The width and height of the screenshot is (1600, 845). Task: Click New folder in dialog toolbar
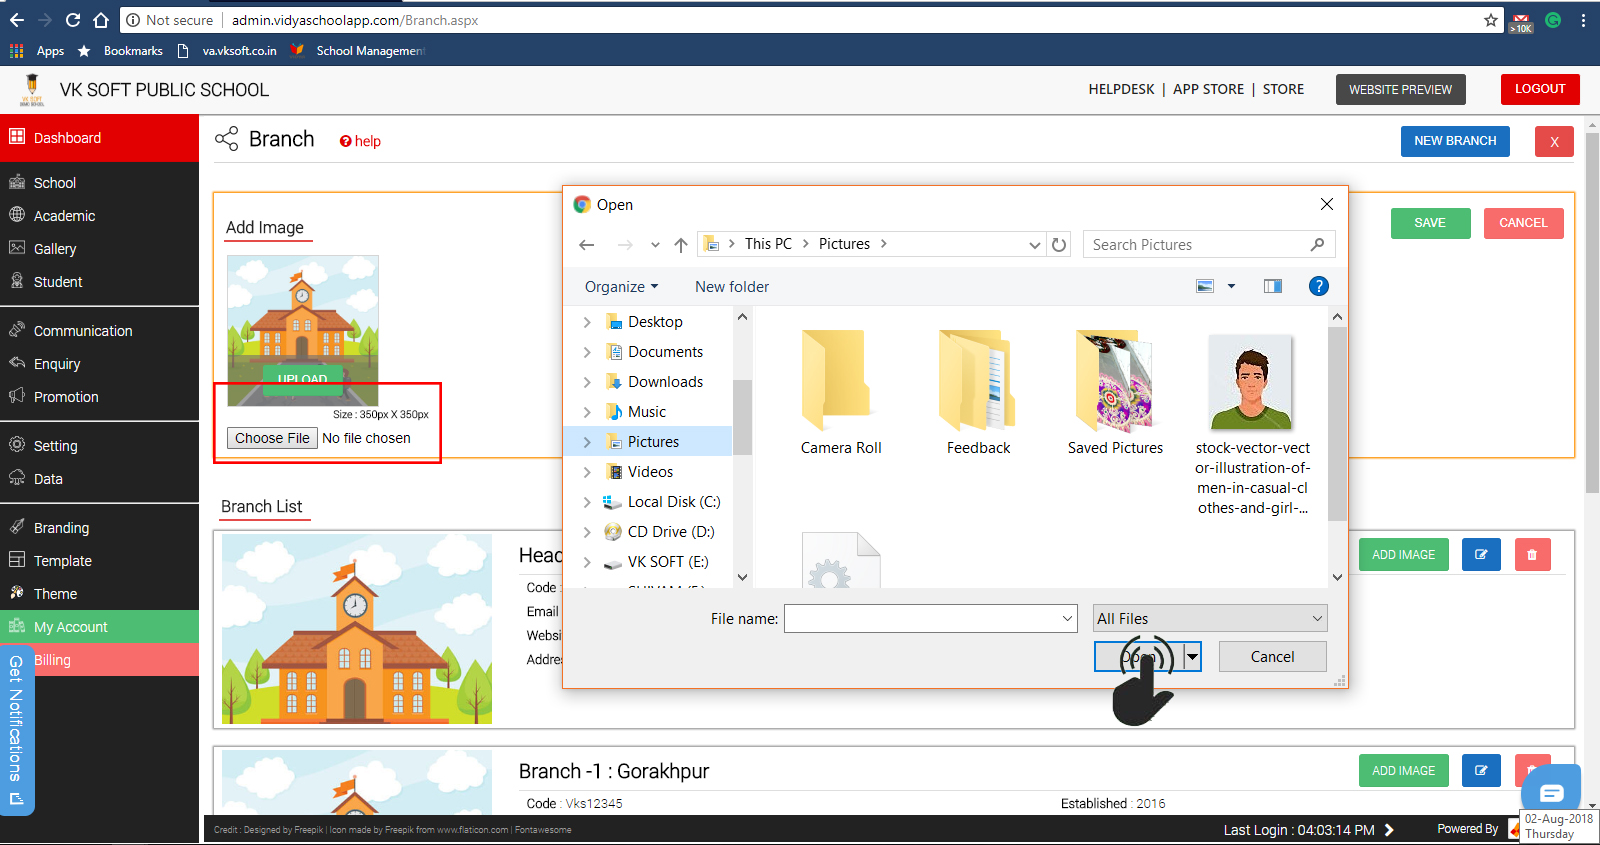click(732, 287)
